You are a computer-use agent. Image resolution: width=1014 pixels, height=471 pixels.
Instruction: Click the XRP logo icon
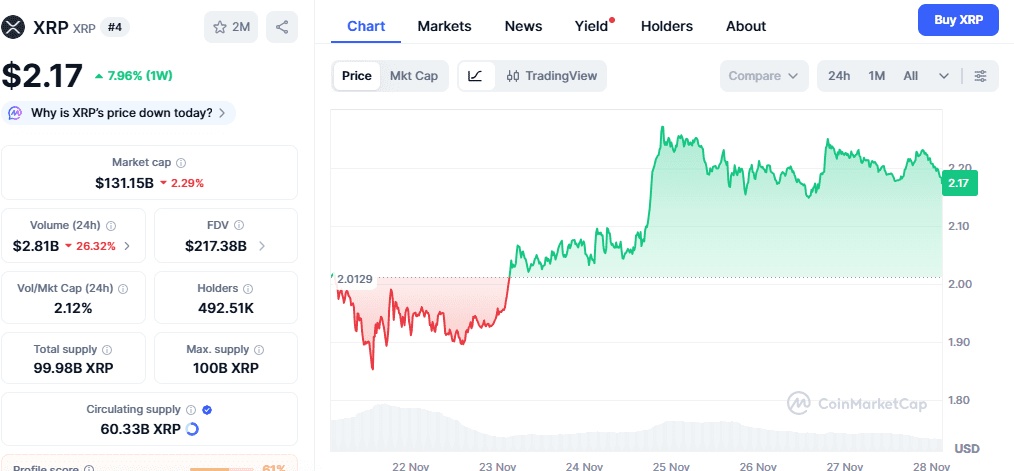(15, 27)
